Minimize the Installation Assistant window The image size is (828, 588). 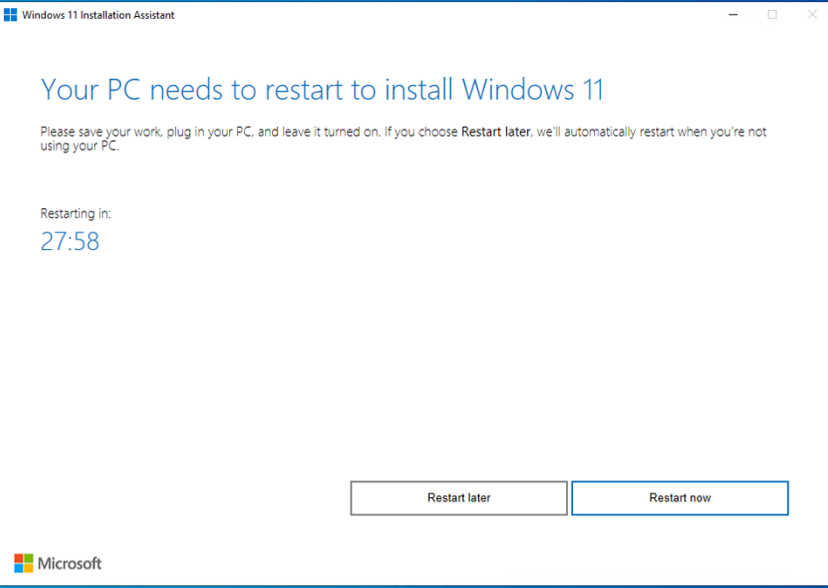[733, 15]
